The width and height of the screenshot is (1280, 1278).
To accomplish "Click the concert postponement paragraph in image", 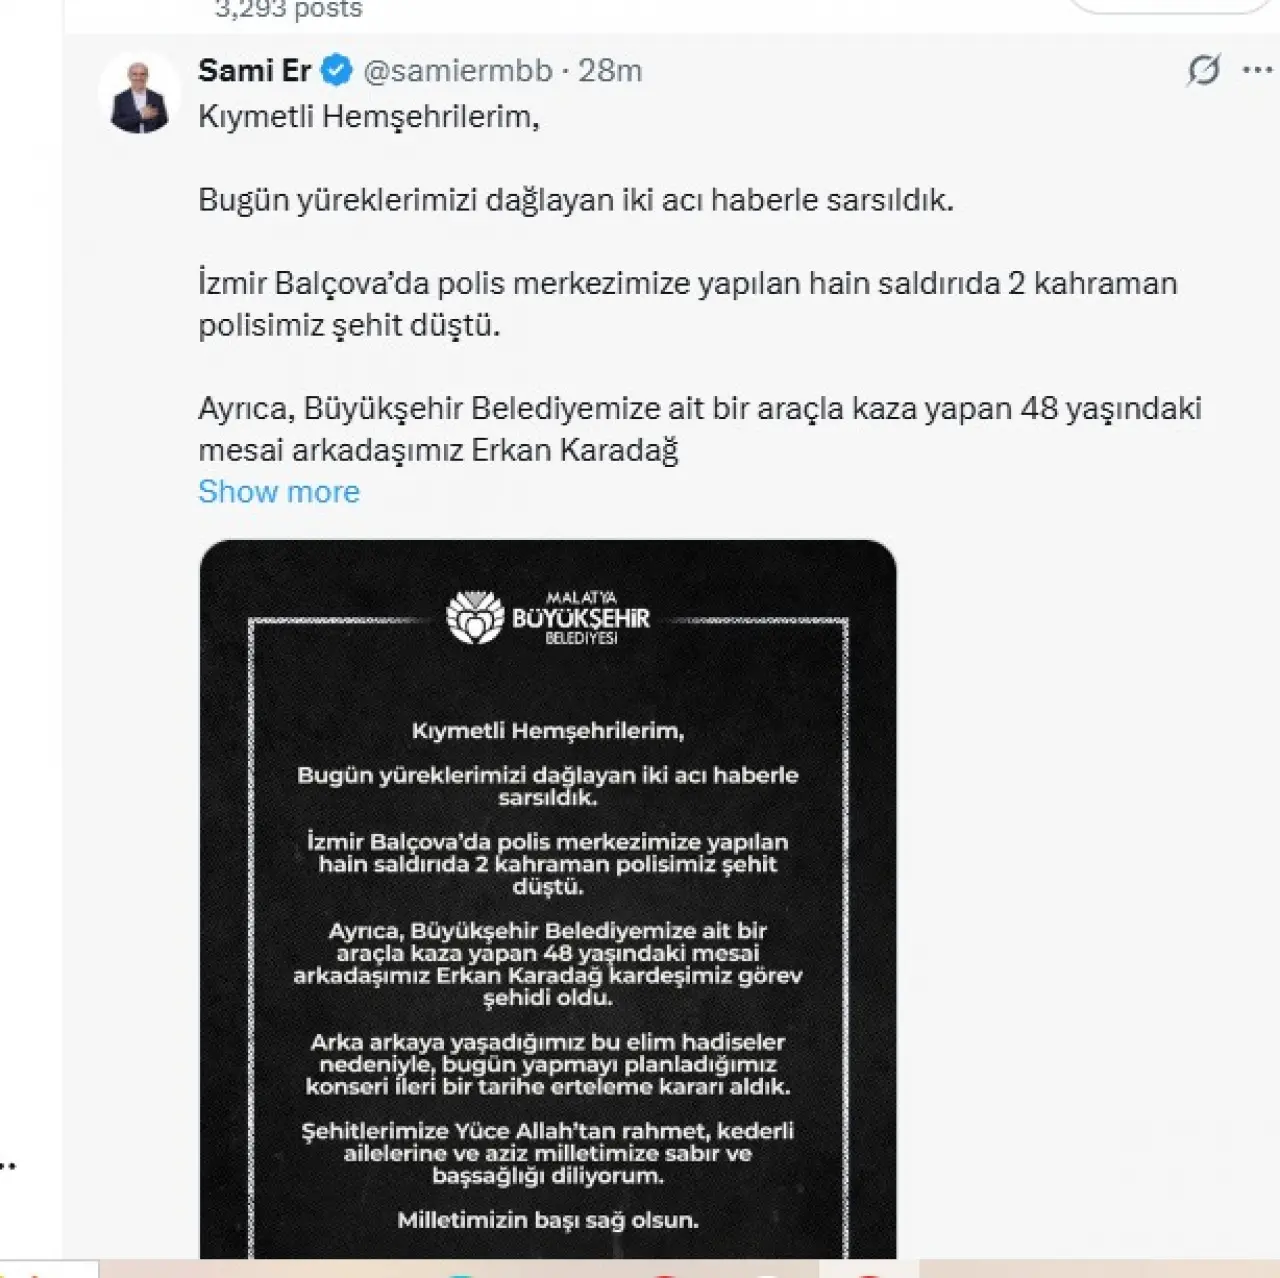I will 548,1064.
